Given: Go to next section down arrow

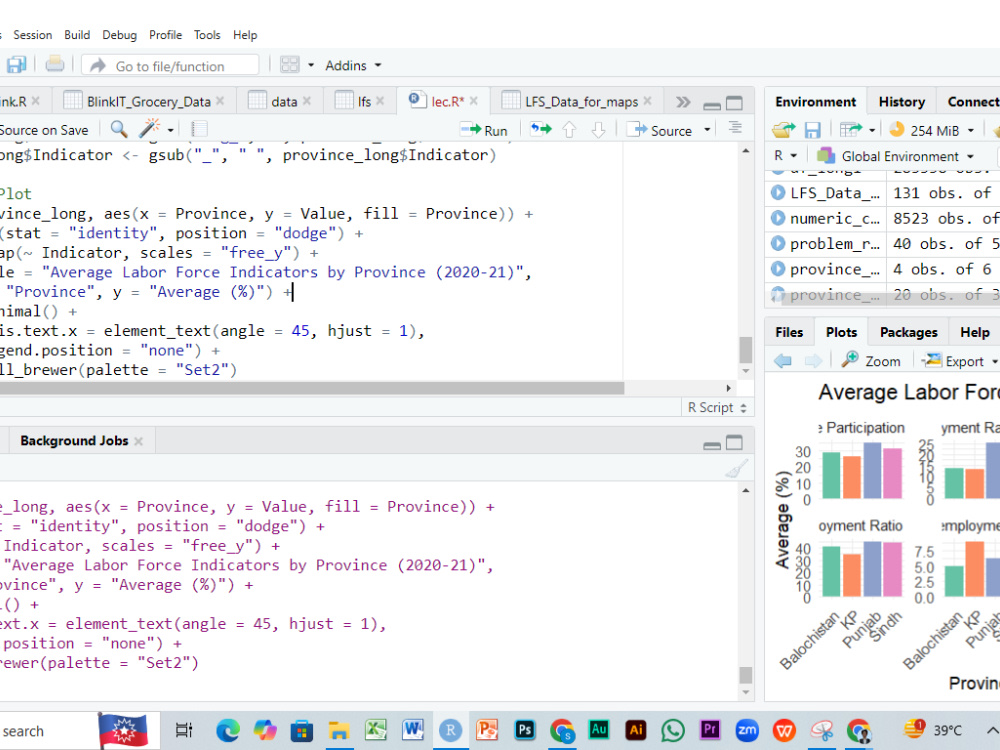Looking at the screenshot, I should pos(598,131).
